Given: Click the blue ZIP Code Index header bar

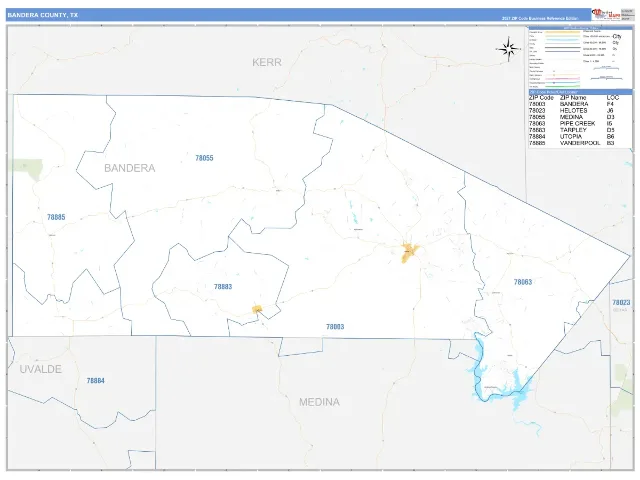Looking at the screenshot, I should [580, 92].
